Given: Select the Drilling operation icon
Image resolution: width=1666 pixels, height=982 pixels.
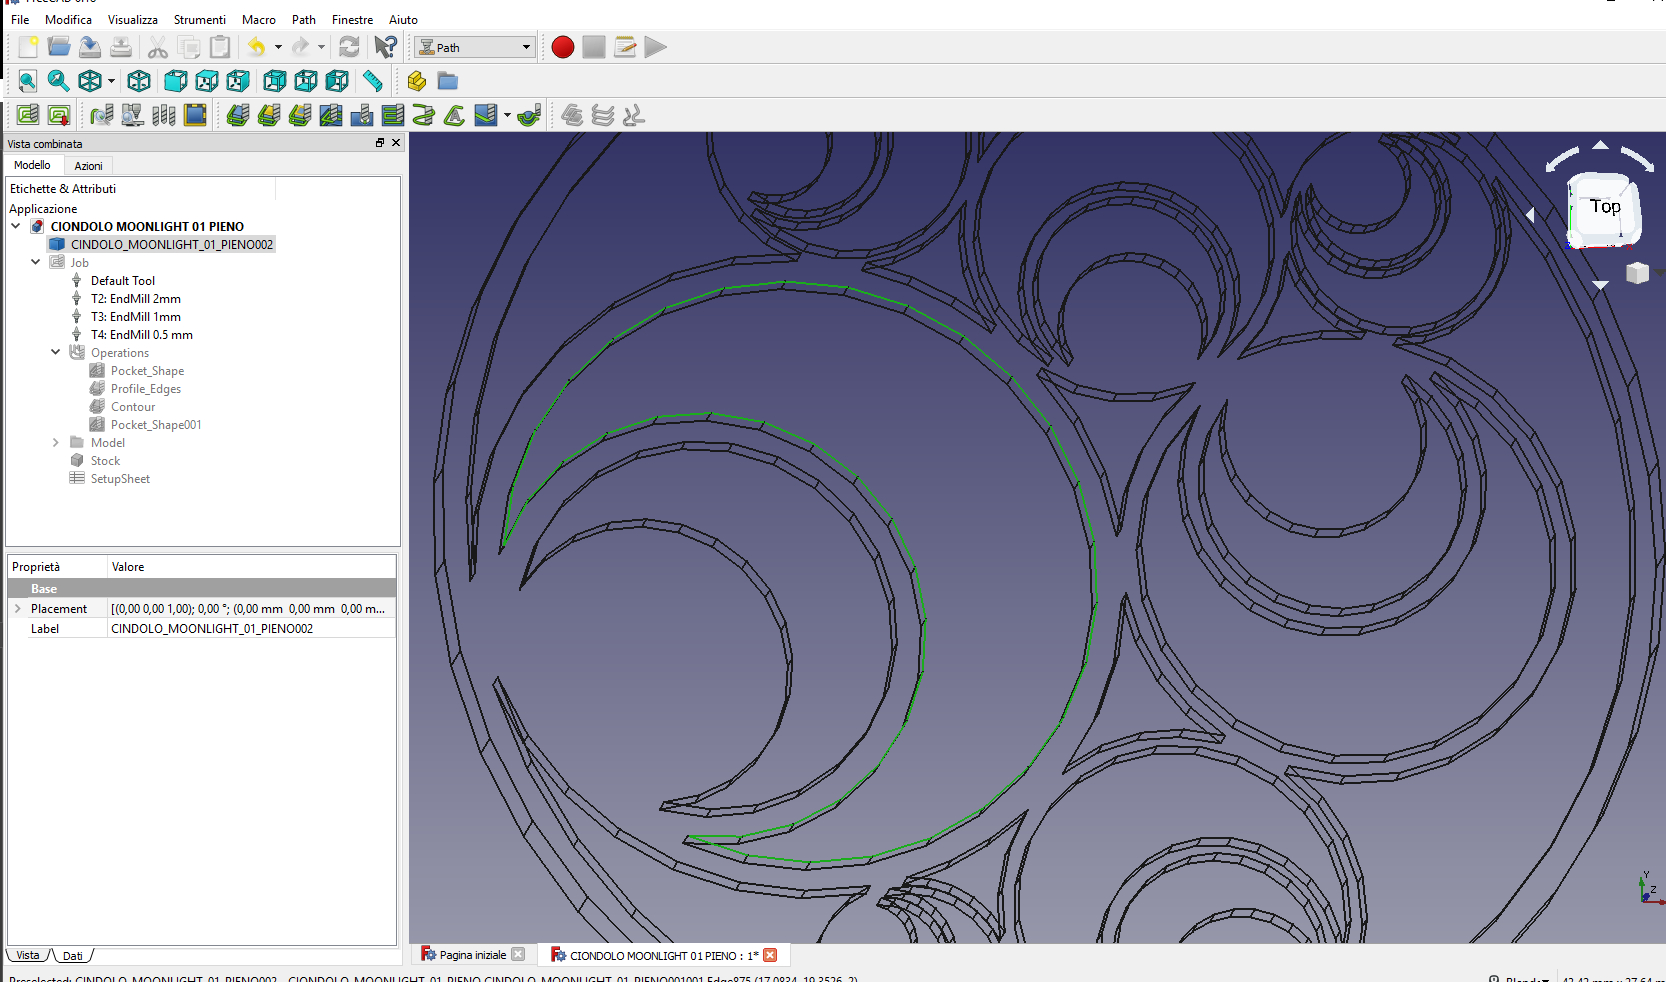Looking at the screenshot, I should (x=362, y=115).
